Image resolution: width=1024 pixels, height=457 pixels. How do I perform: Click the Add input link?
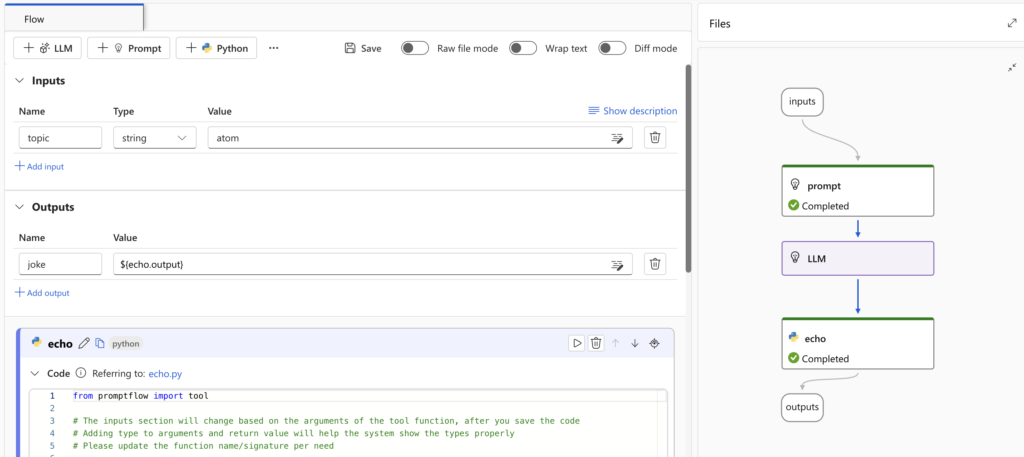pos(40,166)
